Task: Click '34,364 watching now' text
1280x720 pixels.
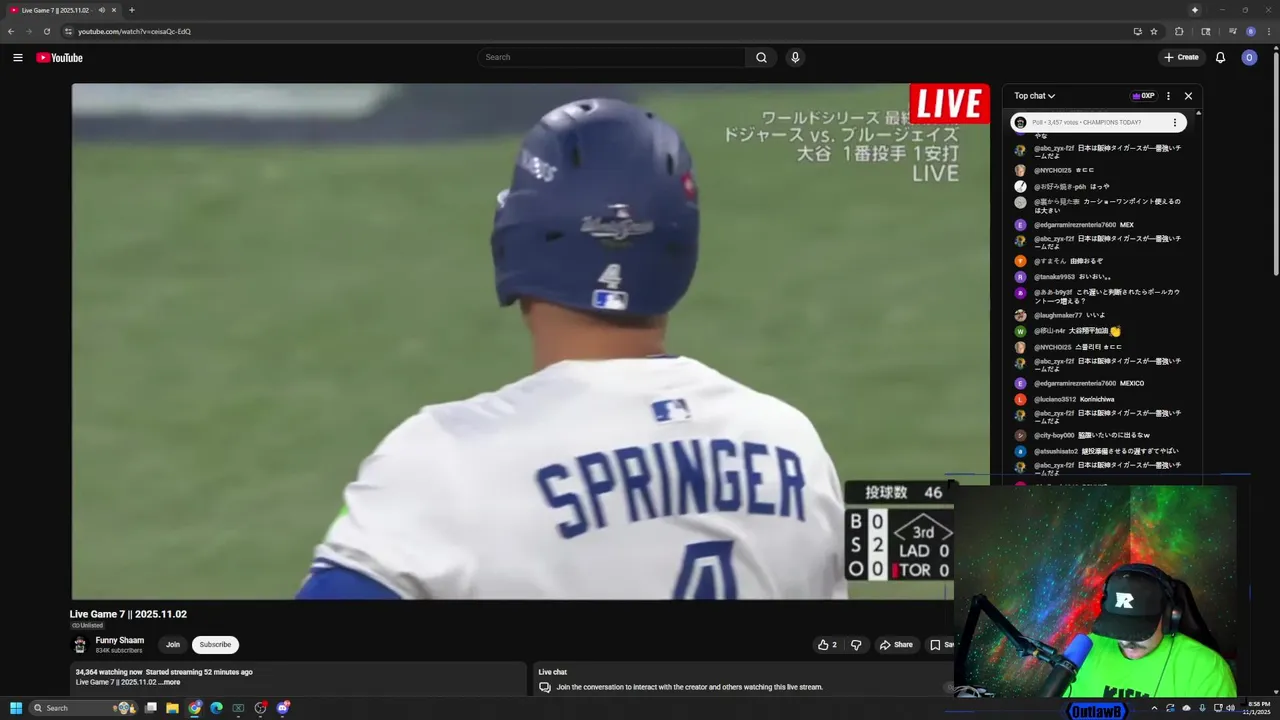Action: (x=109, y=672)
